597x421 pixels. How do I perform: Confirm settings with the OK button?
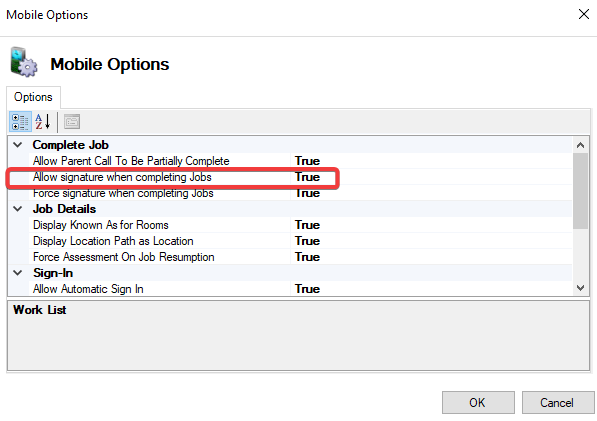tap(478, 402)
